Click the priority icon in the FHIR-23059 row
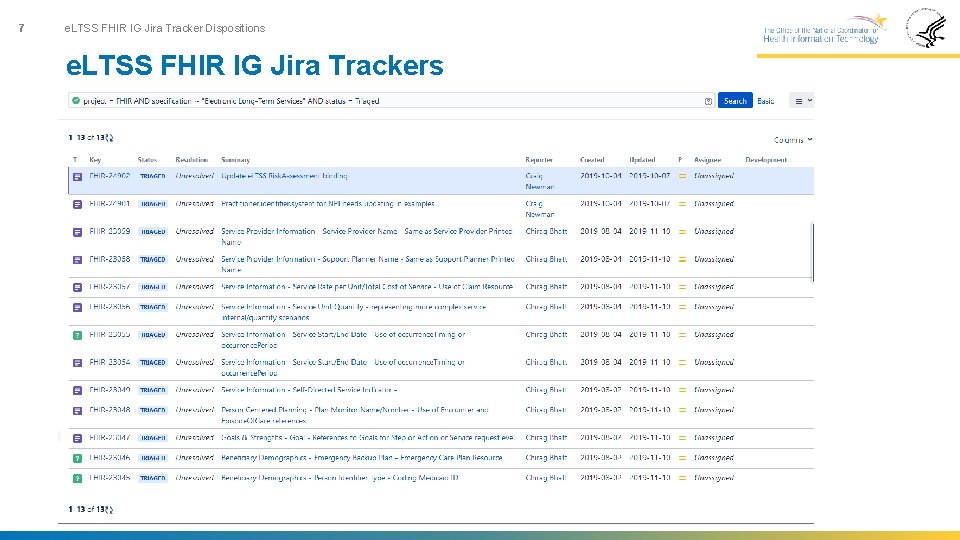960x540 pixels. tap(682, 231)
